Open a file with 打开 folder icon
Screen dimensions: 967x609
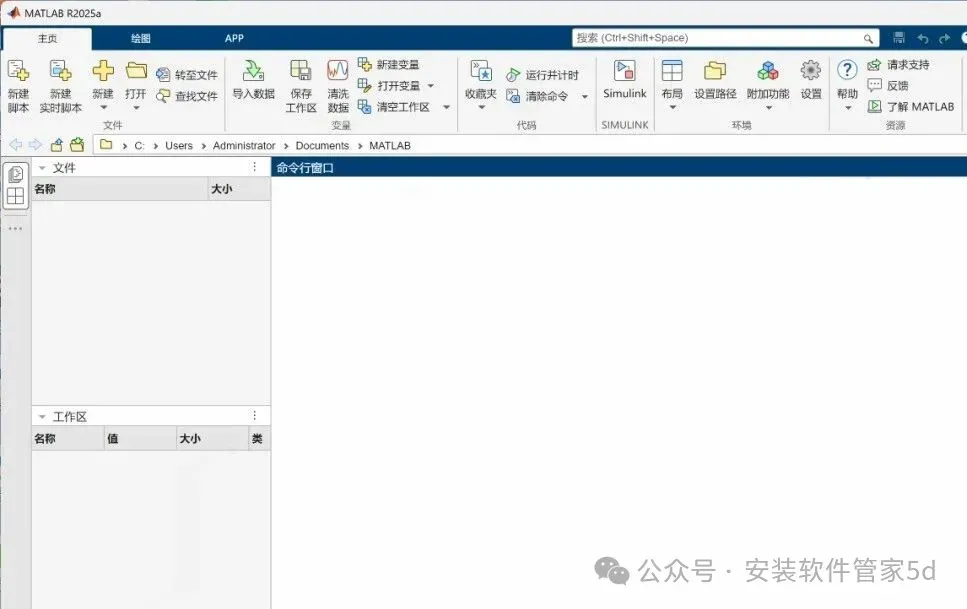point(136,71)
